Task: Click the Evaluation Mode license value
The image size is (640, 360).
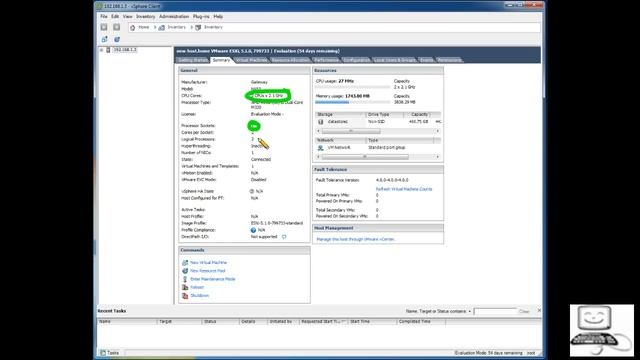Action: (267, 114)
